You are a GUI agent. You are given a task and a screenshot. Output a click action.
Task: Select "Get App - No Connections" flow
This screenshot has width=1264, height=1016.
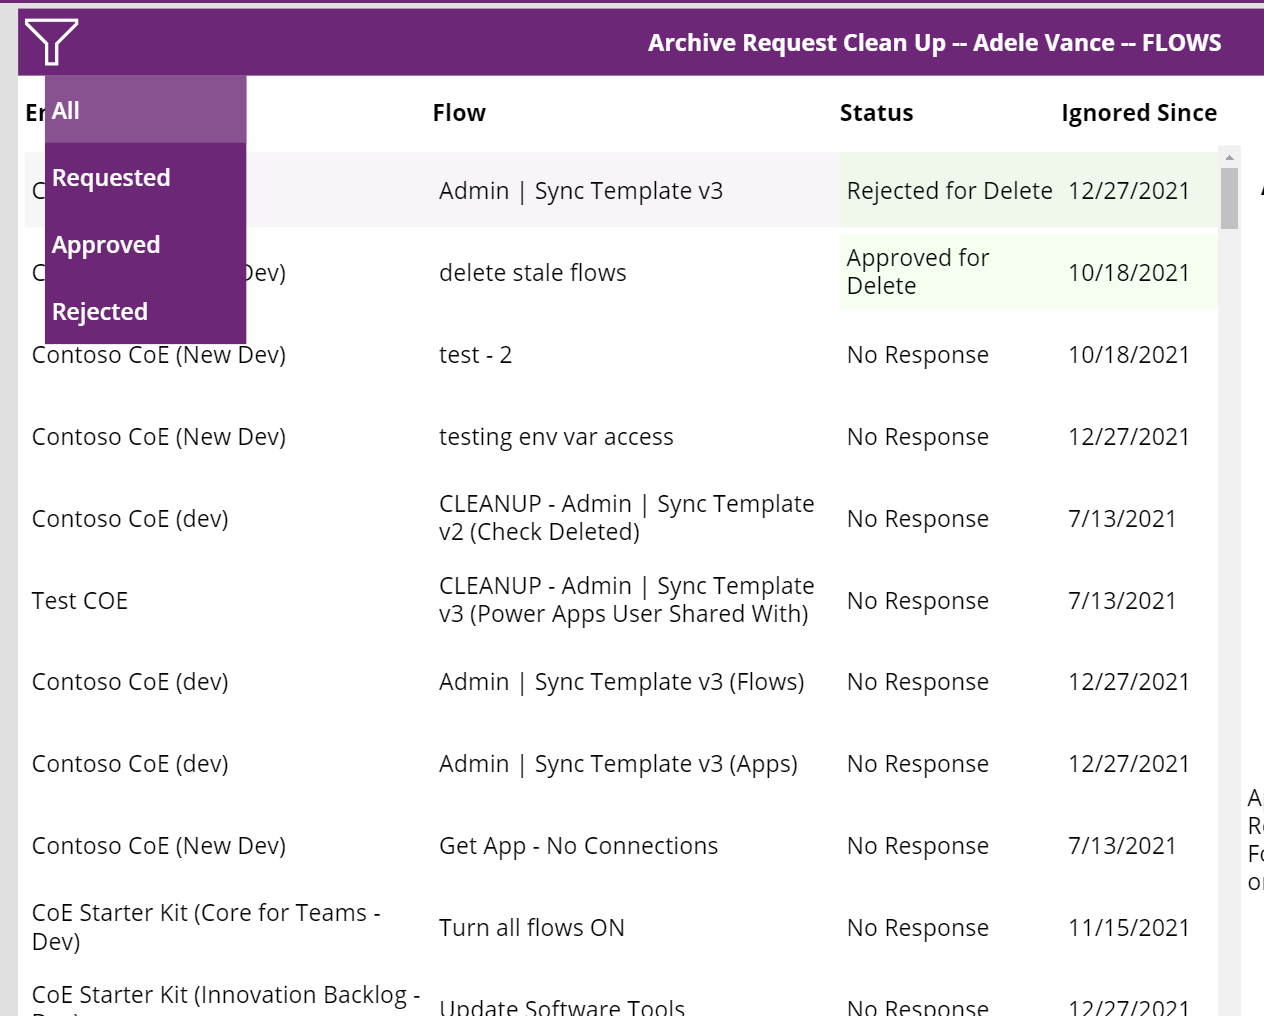point(579,845)
